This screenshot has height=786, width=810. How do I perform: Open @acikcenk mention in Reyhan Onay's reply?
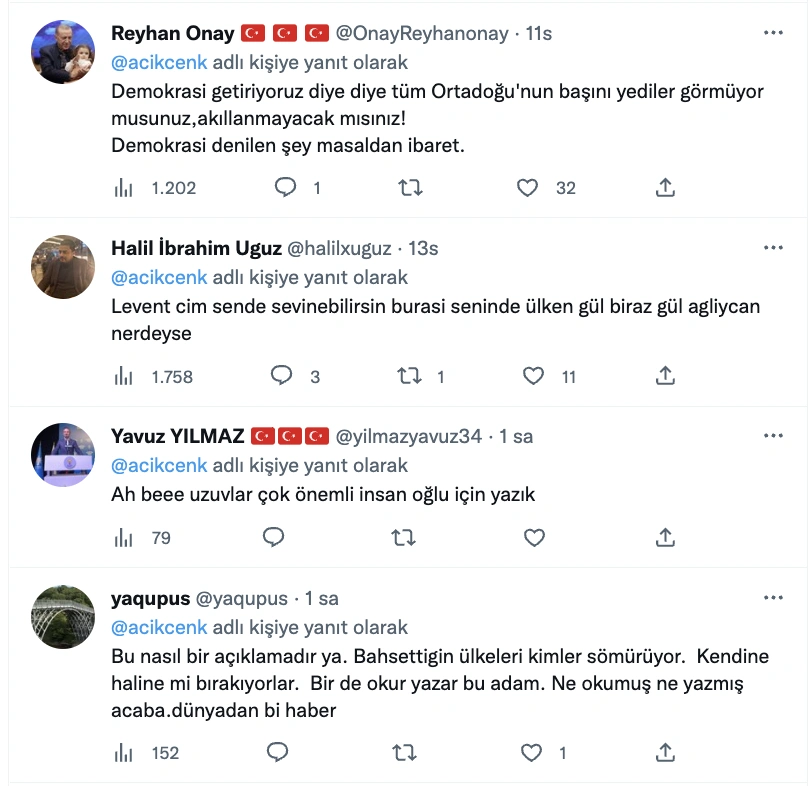(159, 62)
